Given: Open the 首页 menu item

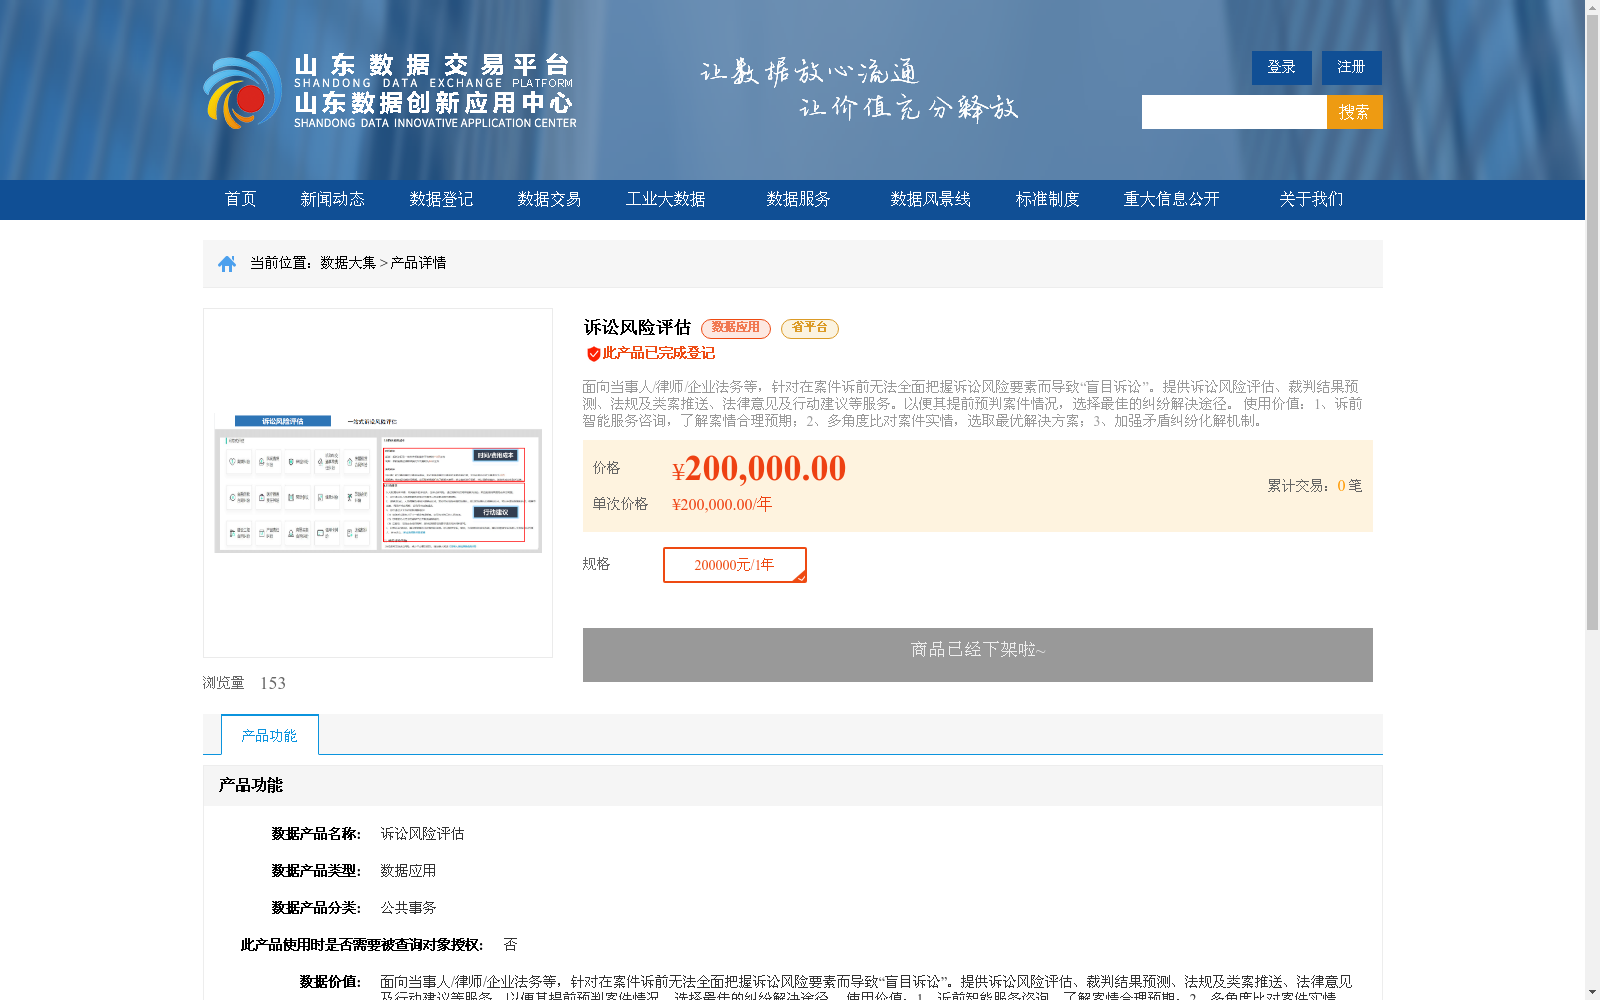Looking at the screenshot, I should [x=240, y=199].
